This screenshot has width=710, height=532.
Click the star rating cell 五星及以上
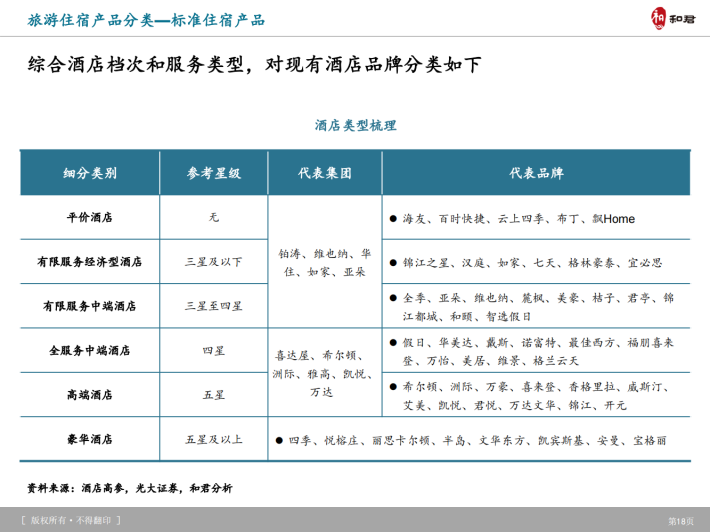213,439
